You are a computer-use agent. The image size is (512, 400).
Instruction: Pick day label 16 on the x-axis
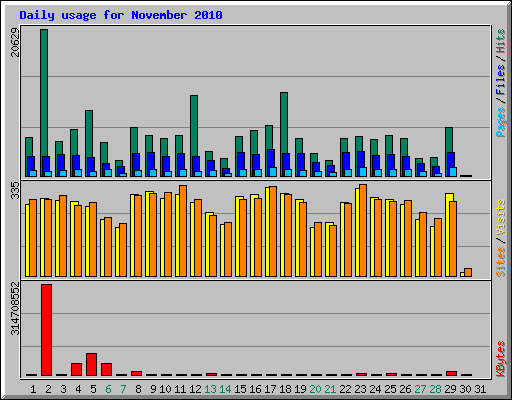tap(255, 389)
